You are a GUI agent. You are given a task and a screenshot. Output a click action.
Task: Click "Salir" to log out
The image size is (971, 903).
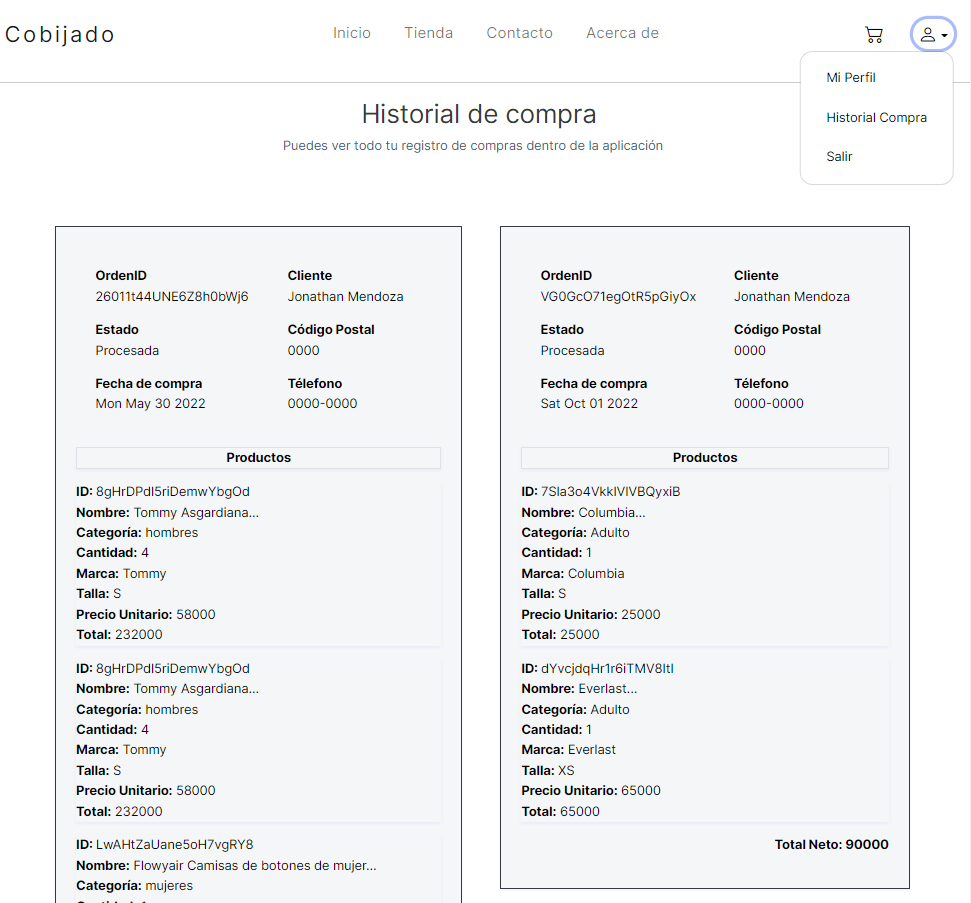click(x=839, y=156)
